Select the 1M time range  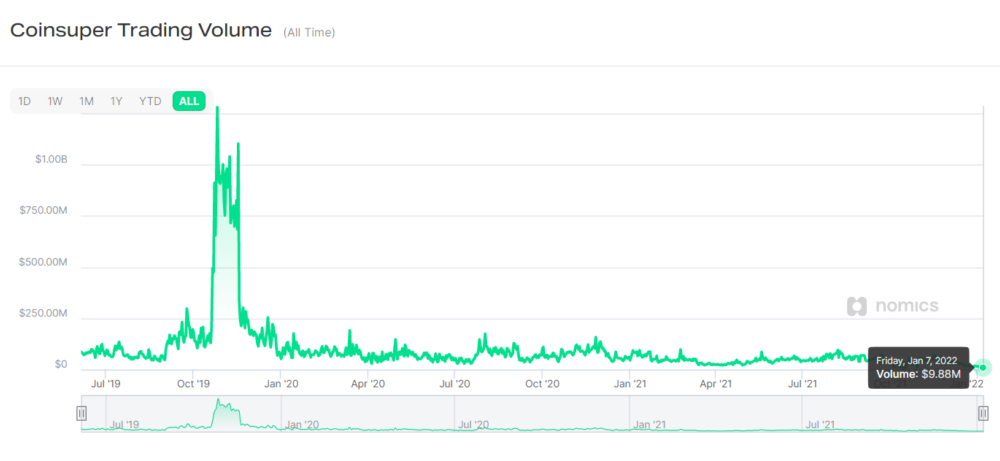tap(86, 101)
